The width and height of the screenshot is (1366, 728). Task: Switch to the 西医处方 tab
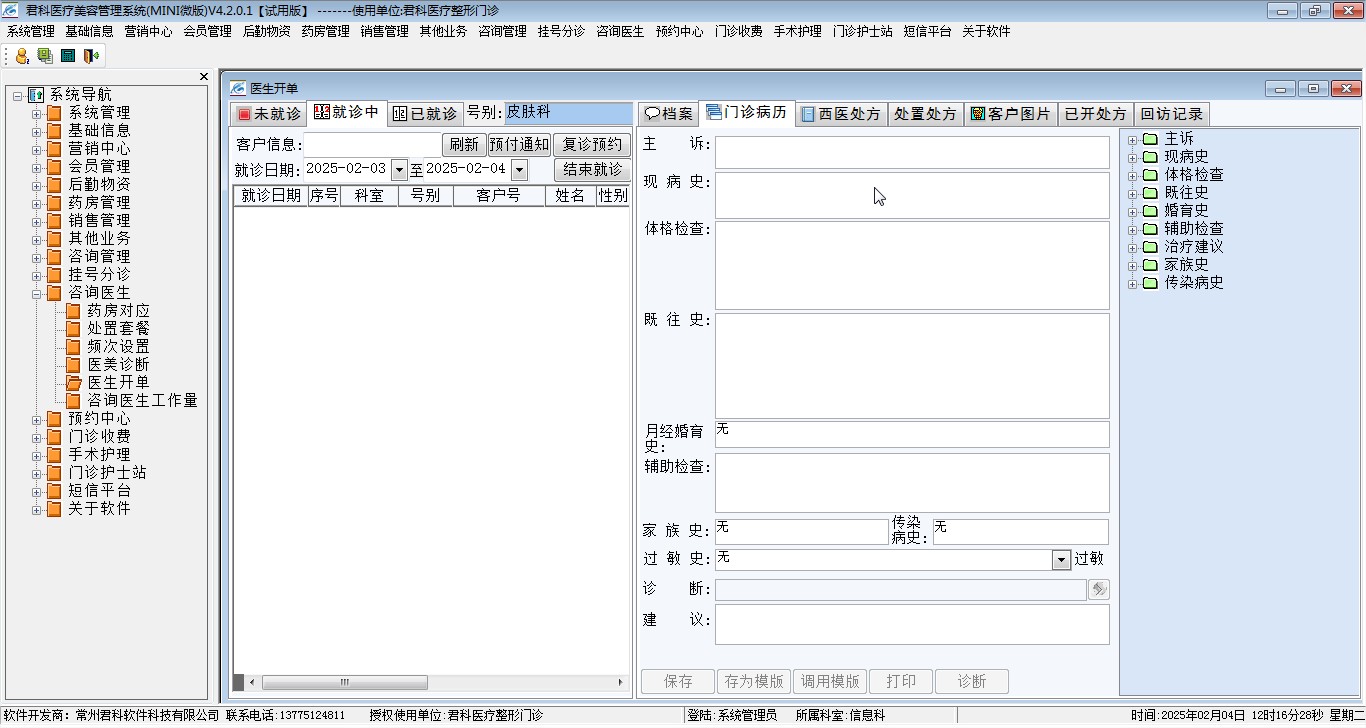(x=840, y=114)
